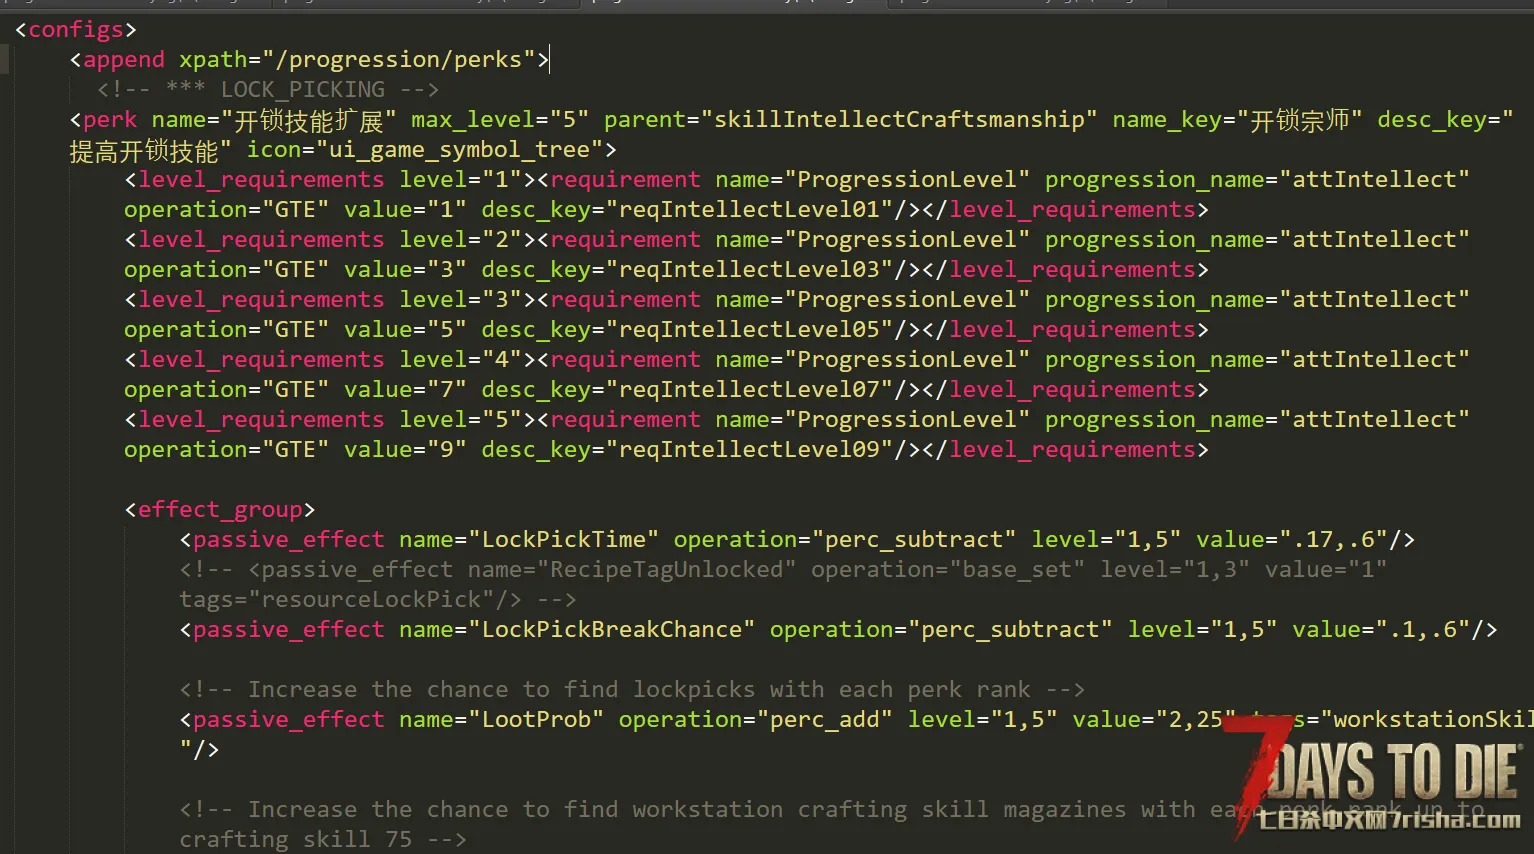Click the reqIntellectLevel07 desc_key value
This screenshot has width=1534, height=854.
[x=749, y=390]
